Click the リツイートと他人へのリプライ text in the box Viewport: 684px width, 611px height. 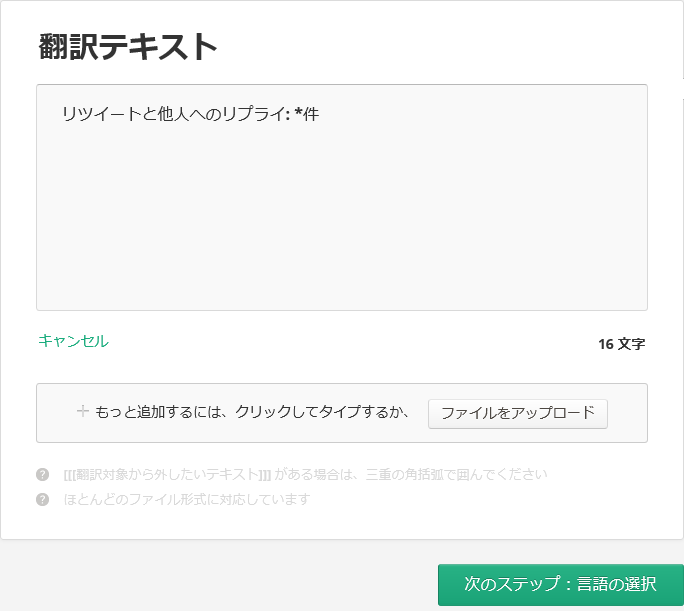click(x=170, y=114)
